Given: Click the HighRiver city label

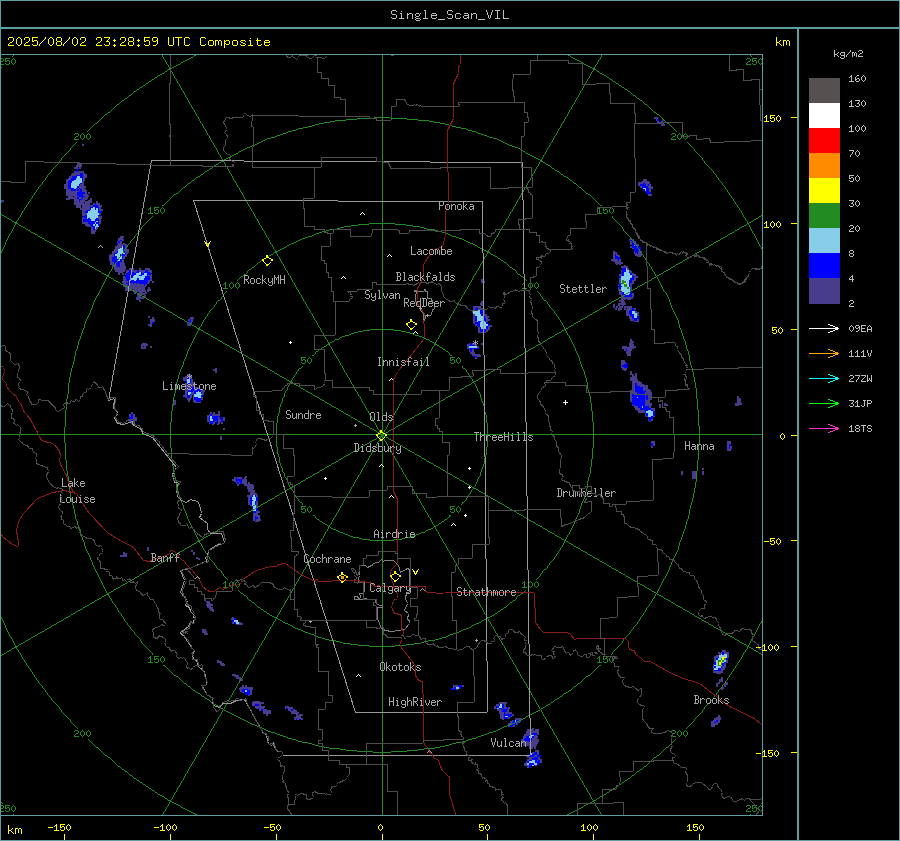Looking at the screenshot, I should tap(415, 702).
